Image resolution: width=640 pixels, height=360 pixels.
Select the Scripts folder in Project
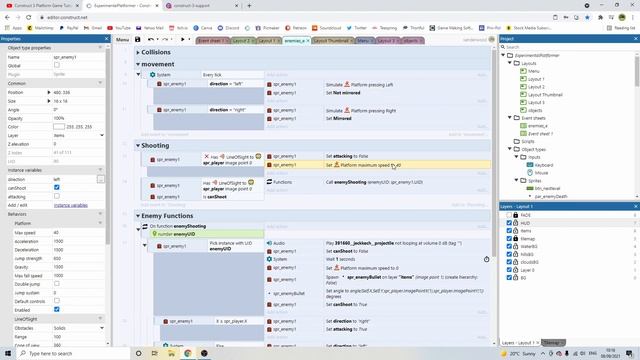[528, 141]
